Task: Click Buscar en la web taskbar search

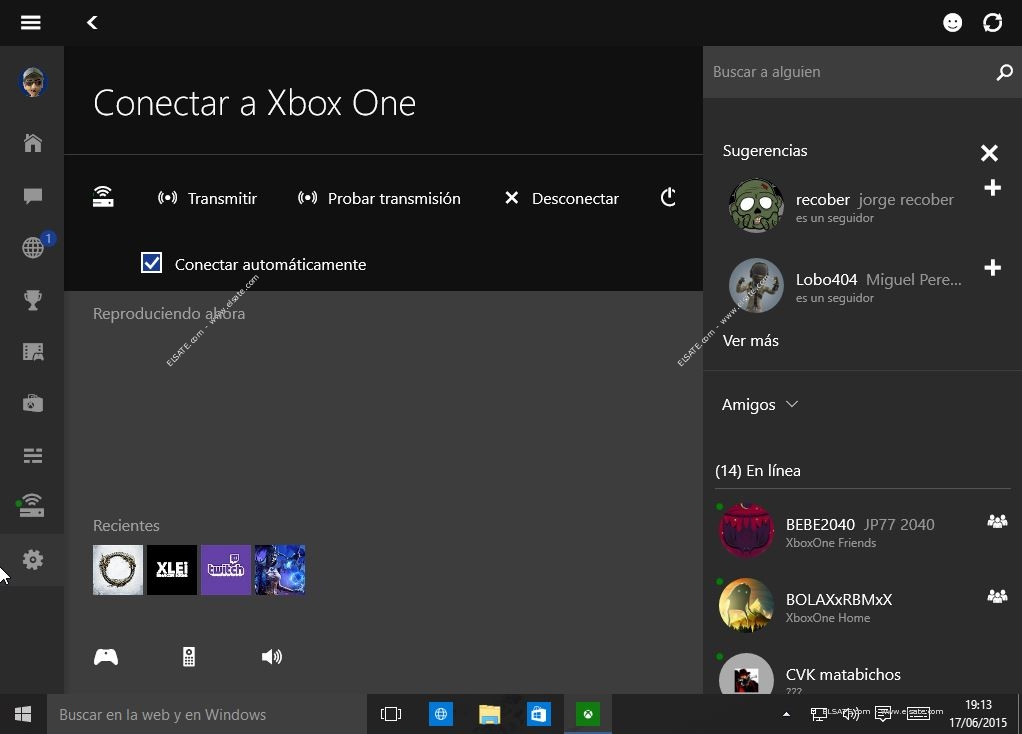Action: pyautogui.click(x=207, y=714)
